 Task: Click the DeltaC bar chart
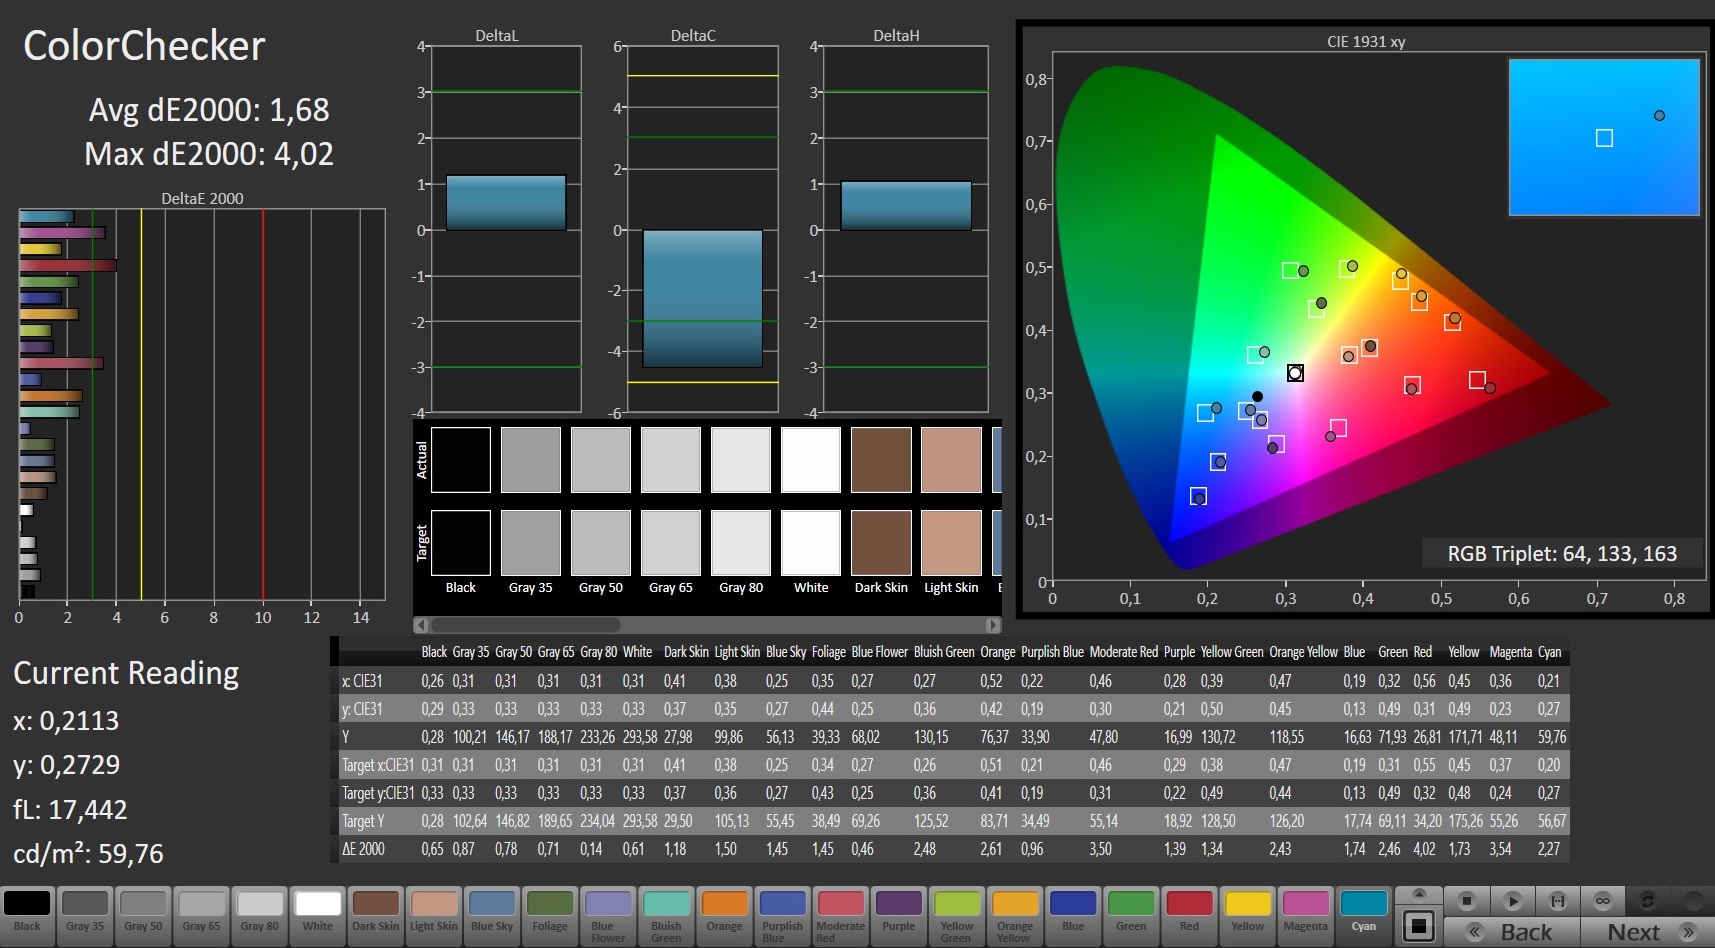[x=702, y=229]
